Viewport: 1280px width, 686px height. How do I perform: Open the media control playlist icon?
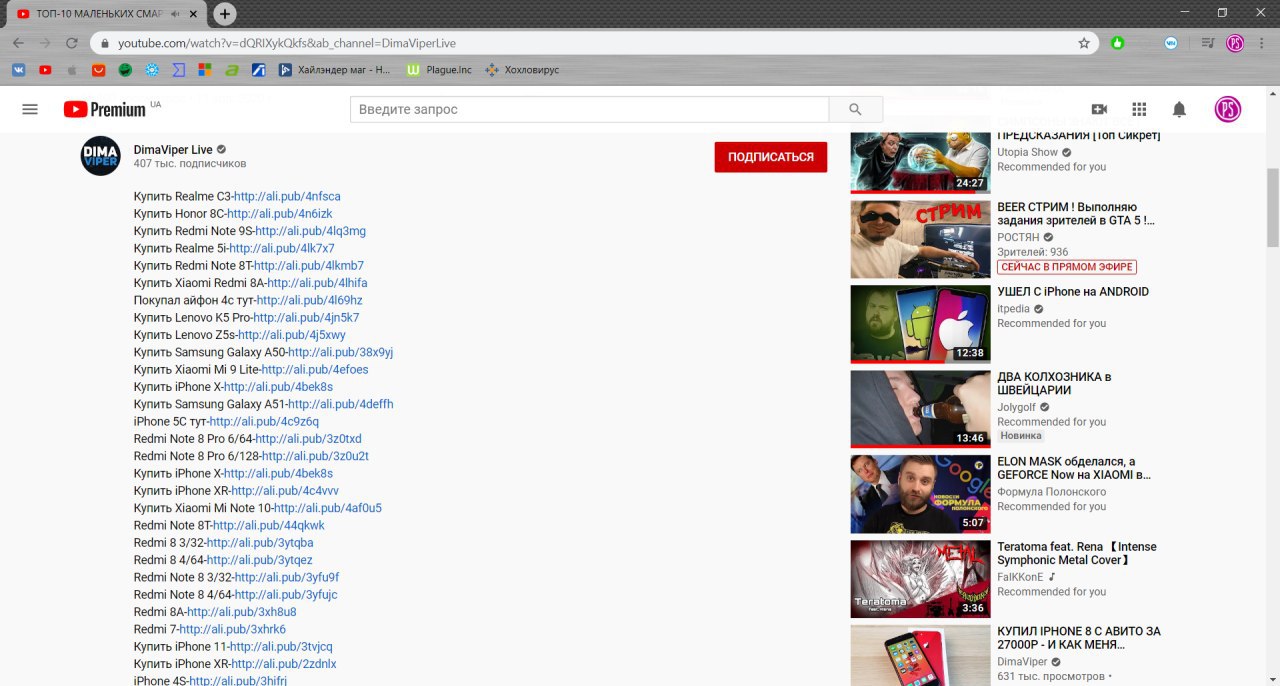point(1208,43)
